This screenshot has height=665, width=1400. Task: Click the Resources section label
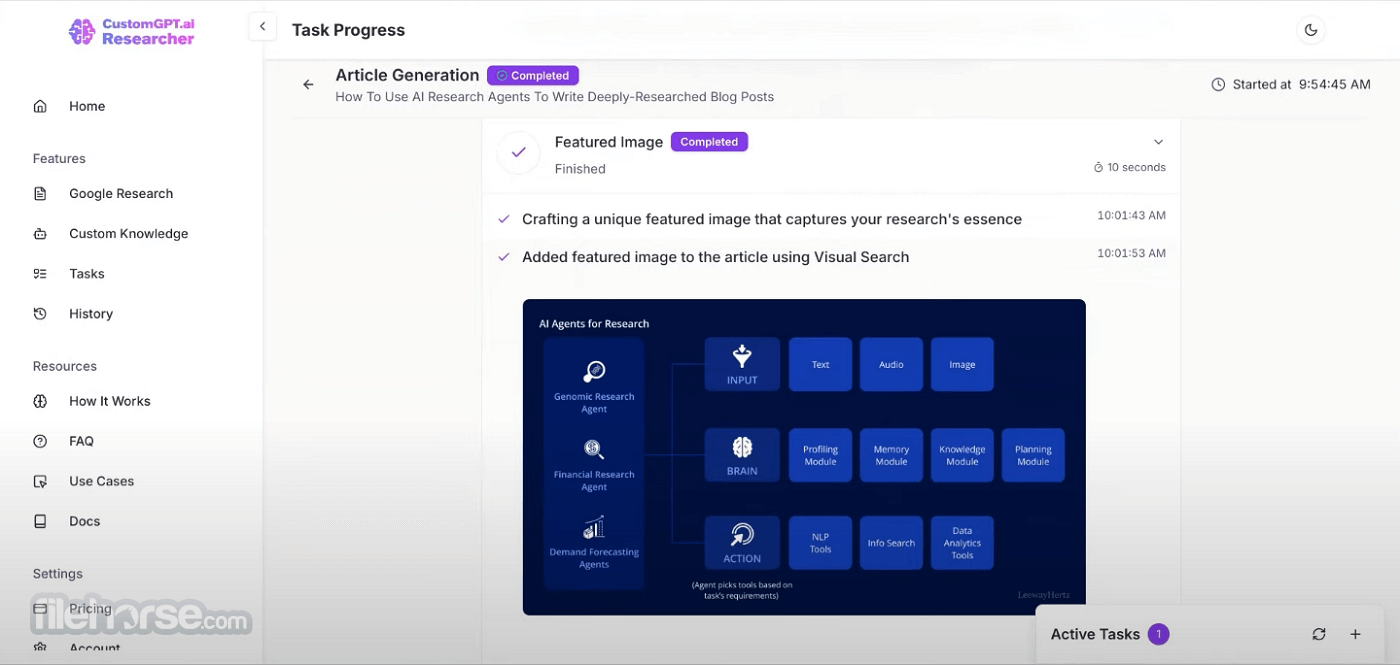pyautogui.click(x=65, y=366)
